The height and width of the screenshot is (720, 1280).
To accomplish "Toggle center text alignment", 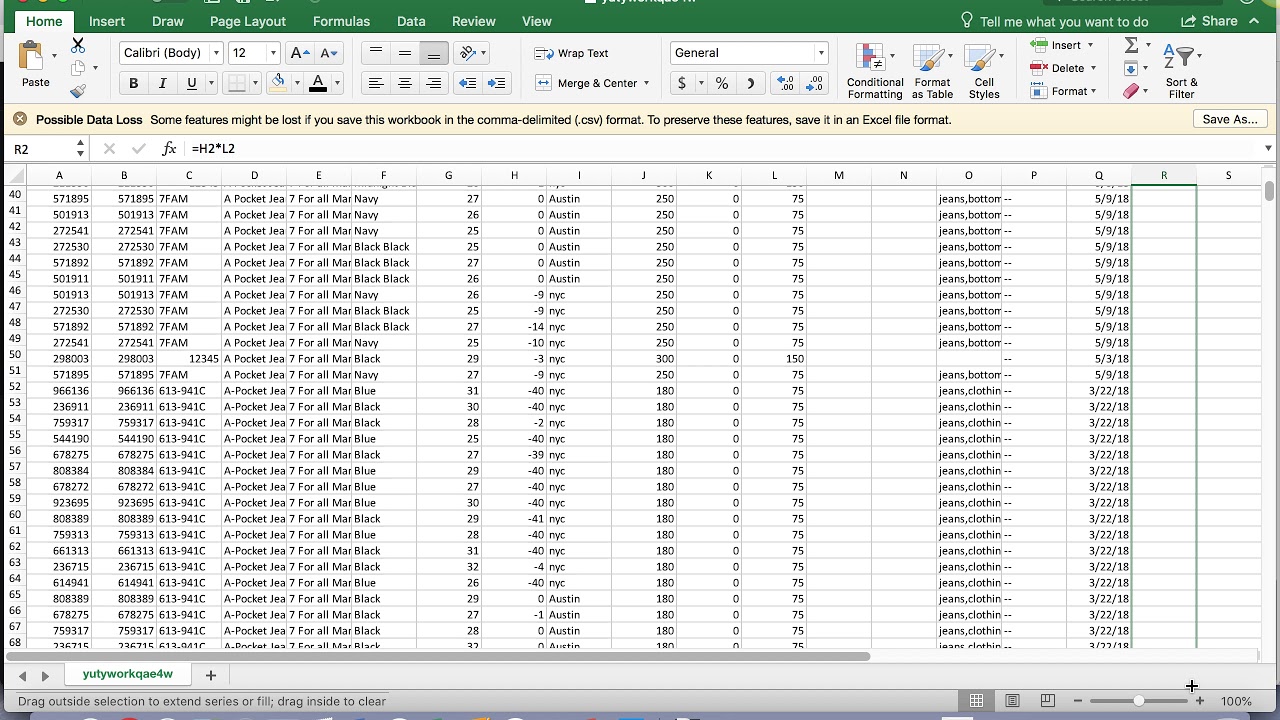I will click(405, 83).
